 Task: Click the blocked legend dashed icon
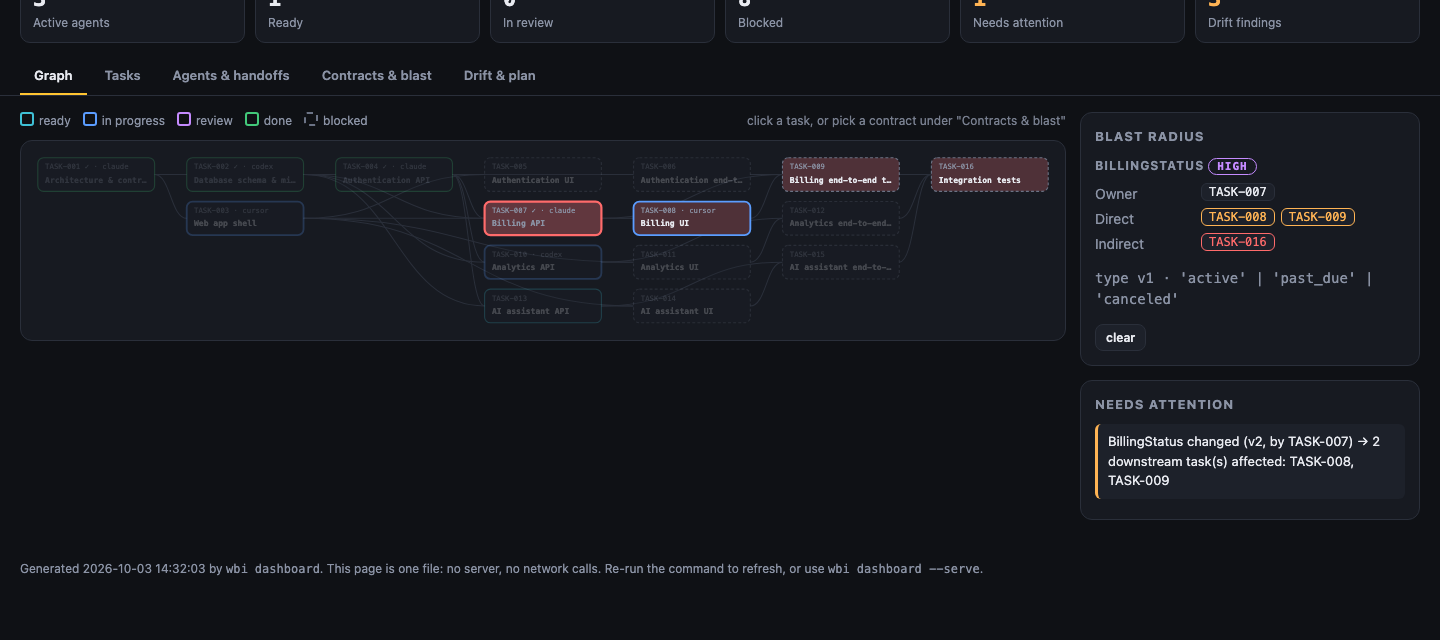point(311,120)
